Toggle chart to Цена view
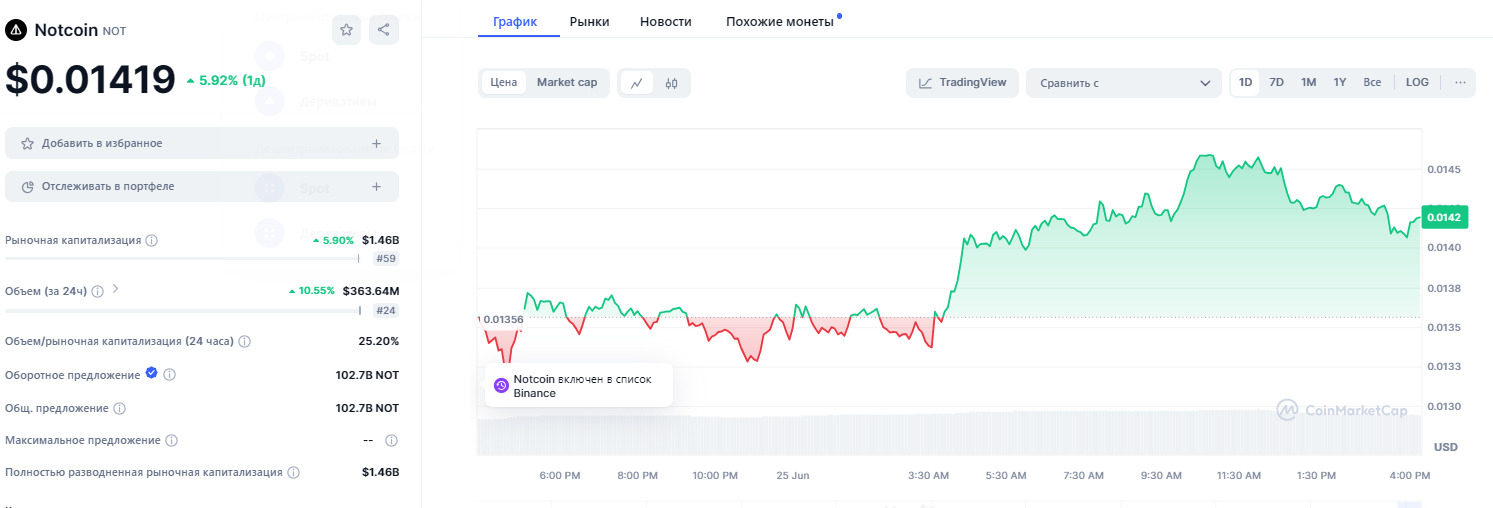 (x=504, y=83)
